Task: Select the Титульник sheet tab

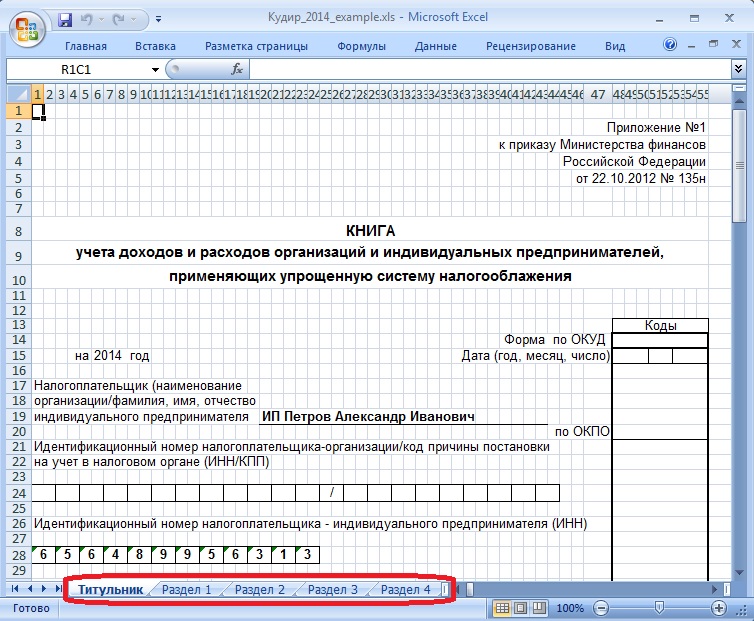Action: [111, 590]
